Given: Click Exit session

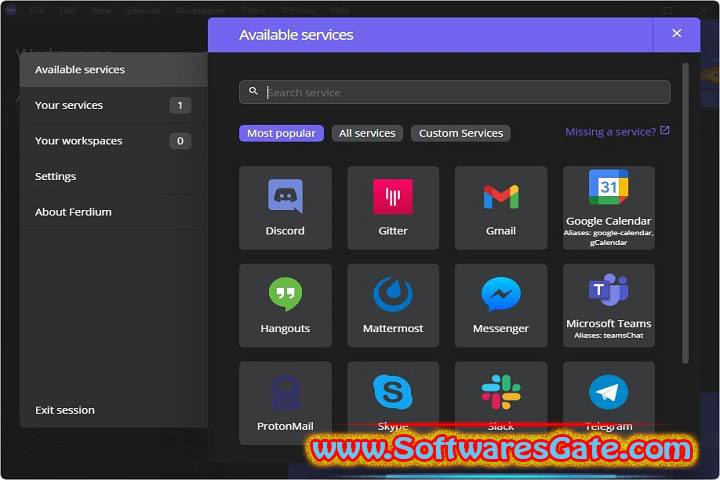Looking at the screenshot, I should 65,410.
